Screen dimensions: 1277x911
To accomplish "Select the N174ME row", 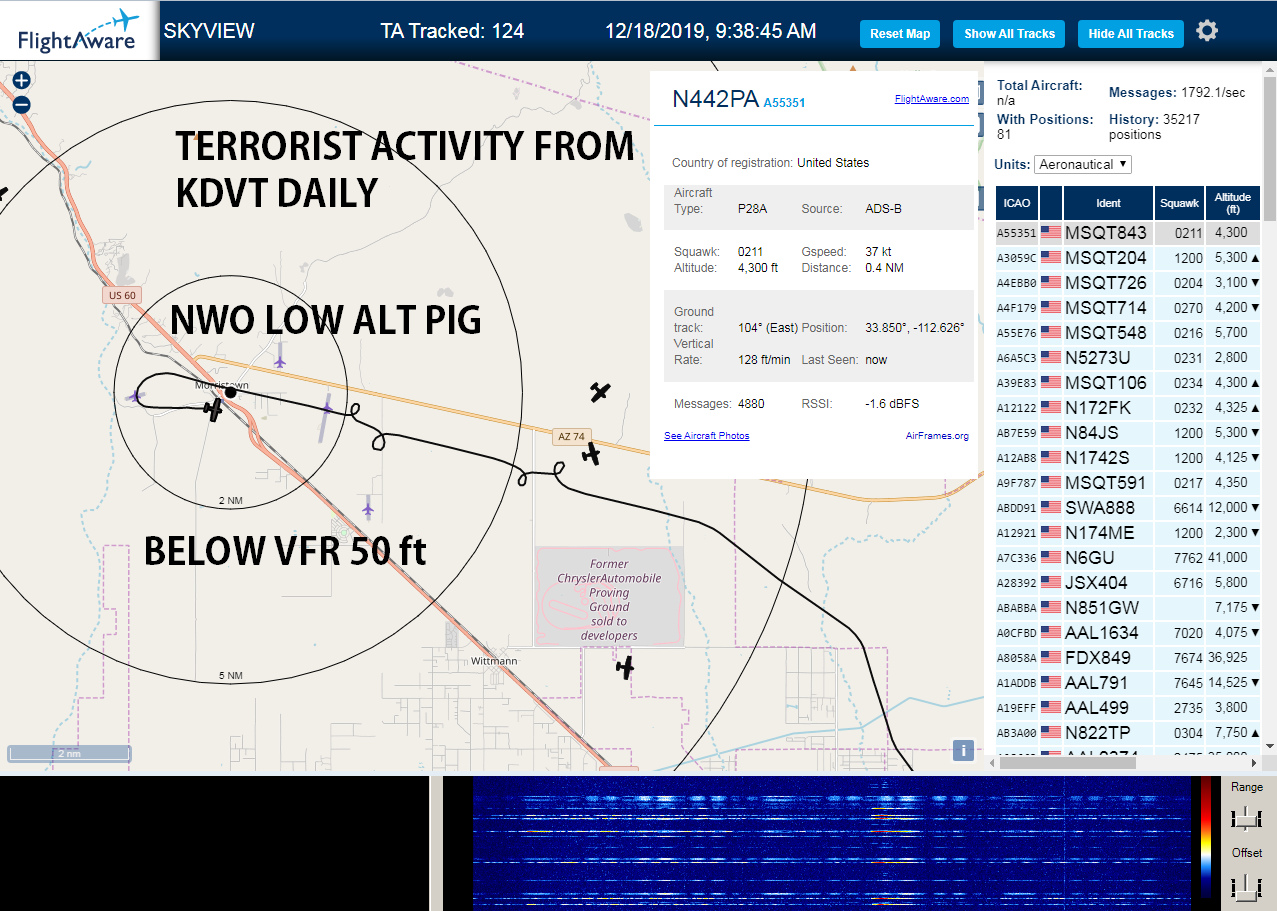I will click(1128, 533).
